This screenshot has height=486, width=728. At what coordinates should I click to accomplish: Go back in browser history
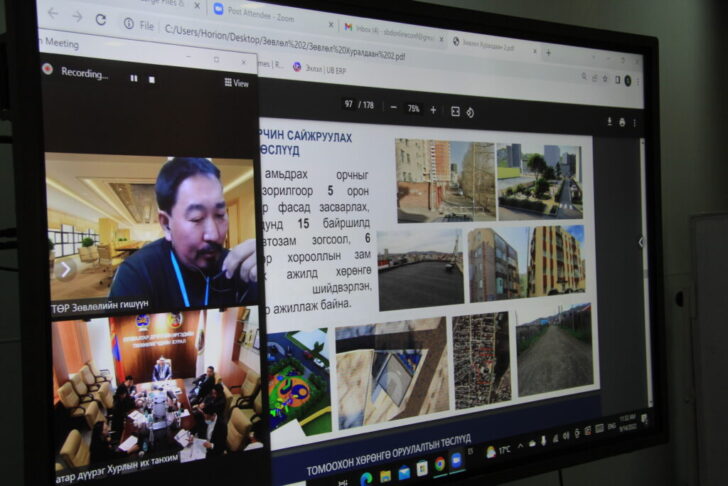pyautogui.click(x=53, y=14)
